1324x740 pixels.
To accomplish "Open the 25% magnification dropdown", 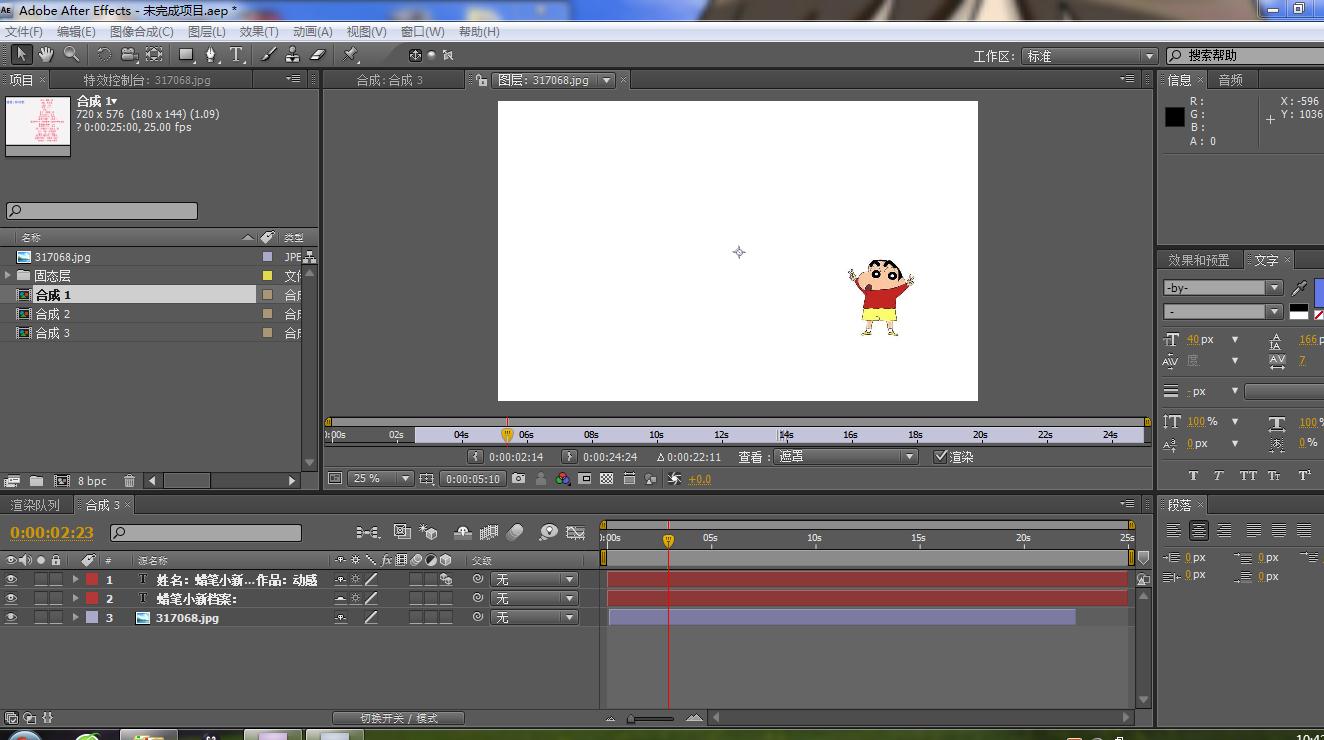I will [380, 479].
